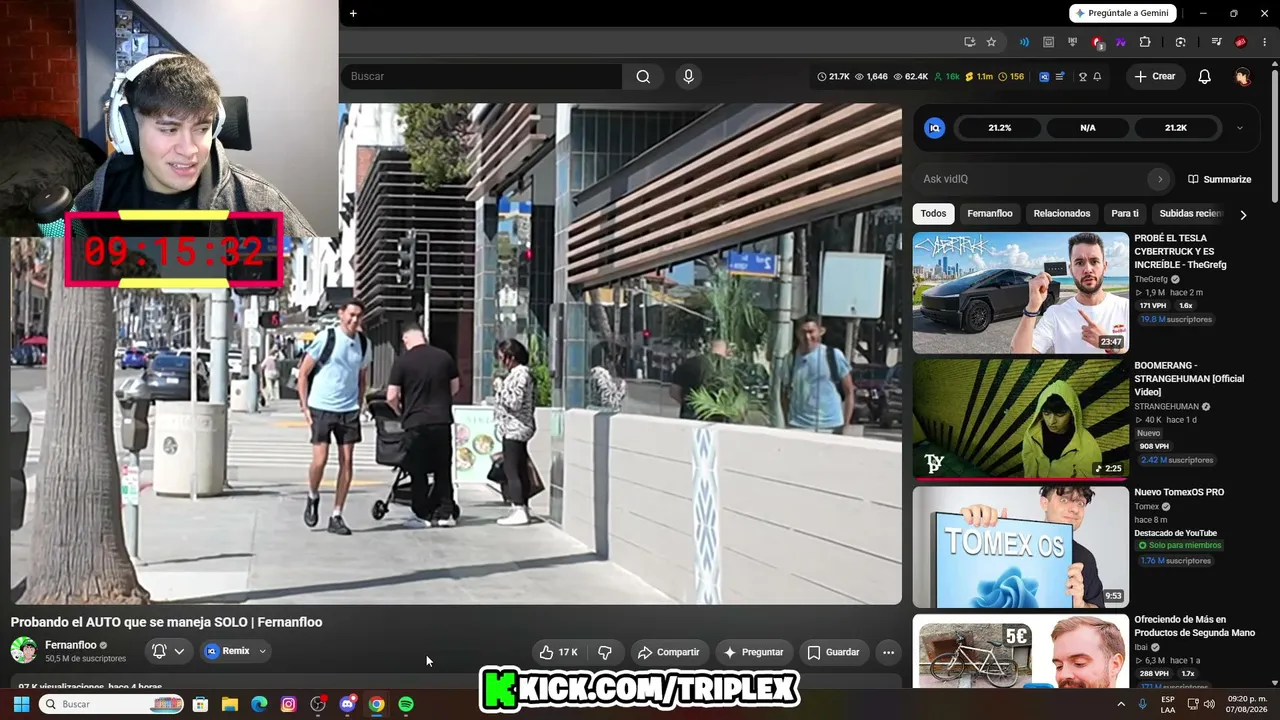
Task: Click the vidIQ list icon in stats bar
Action: [1060, 76]
